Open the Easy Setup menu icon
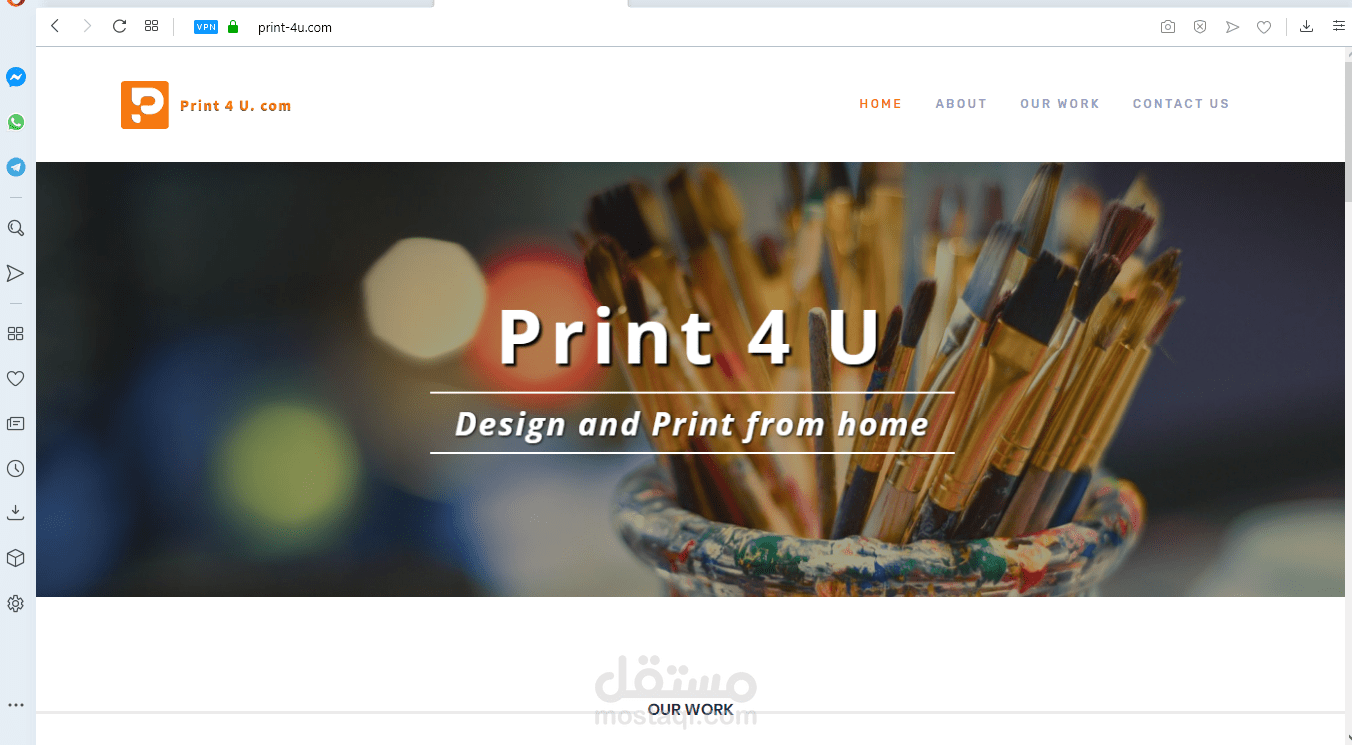 click(1338, 26)
